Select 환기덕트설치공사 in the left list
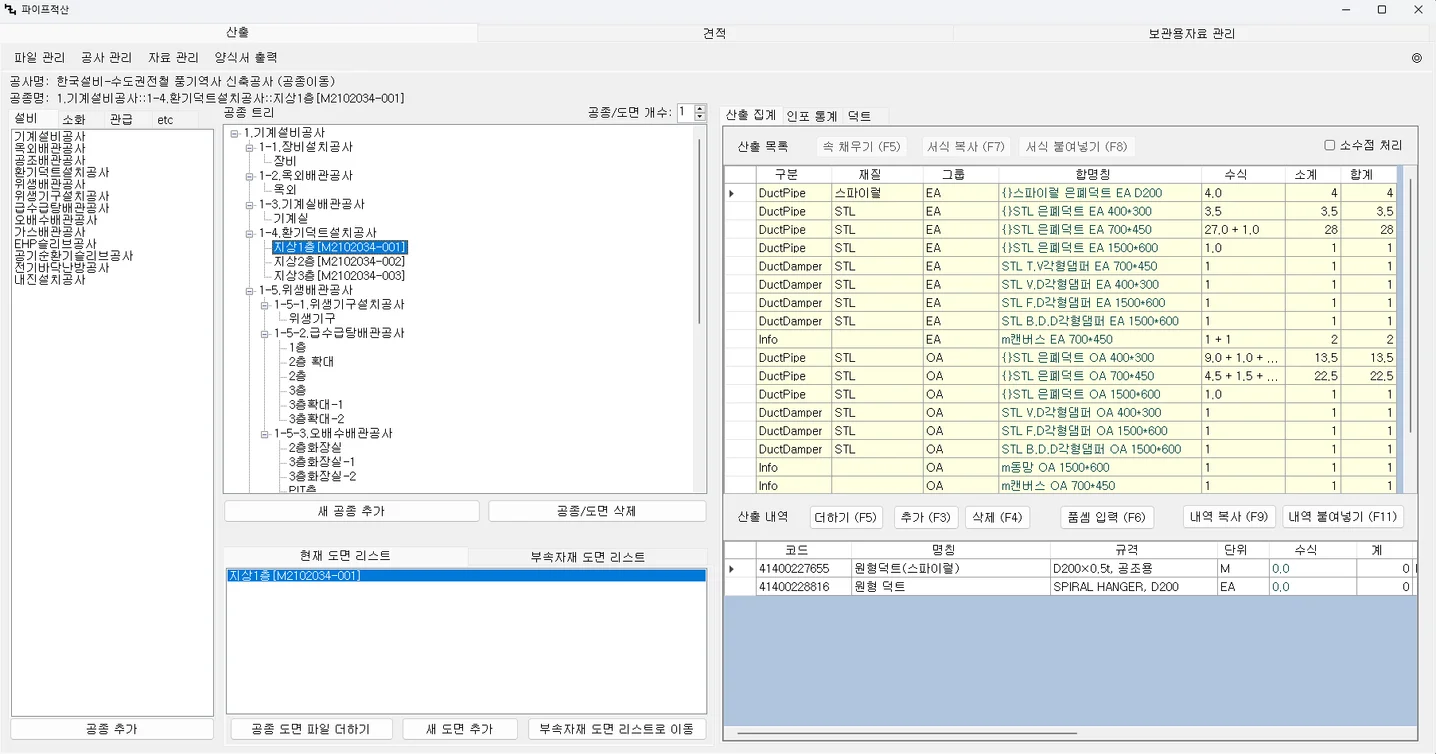The height and width of the screenshot is (754, 1436). [x=61, y=172]
